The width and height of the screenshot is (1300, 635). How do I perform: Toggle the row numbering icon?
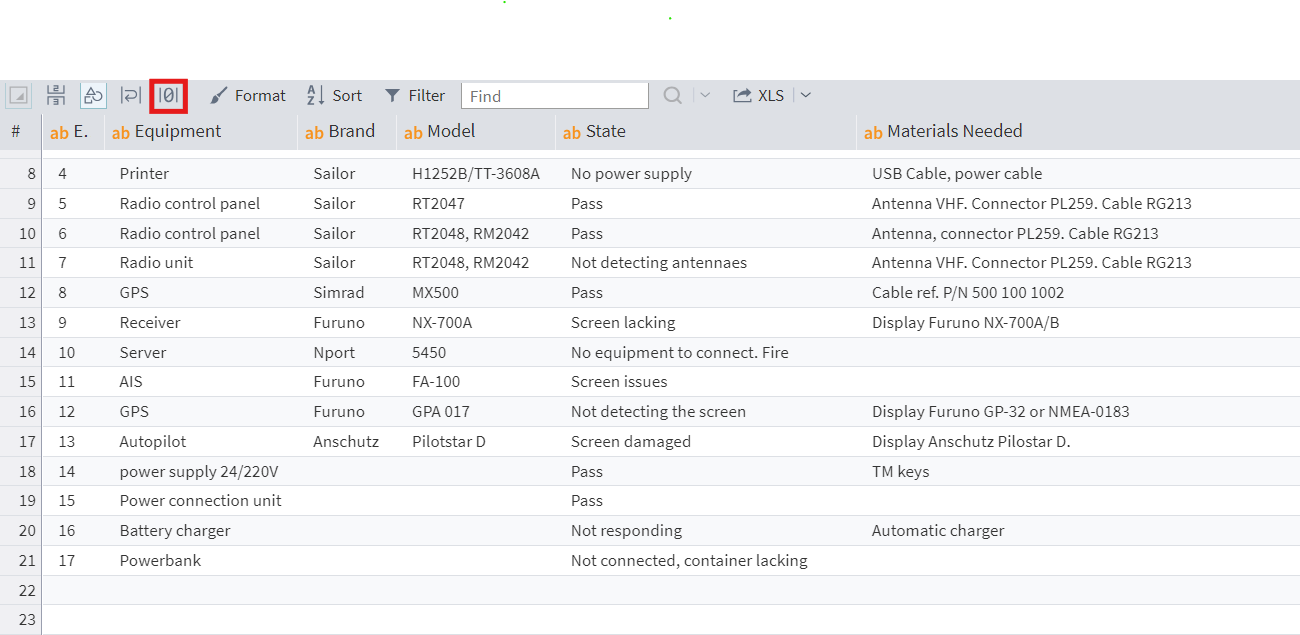(x=56, y=96)
